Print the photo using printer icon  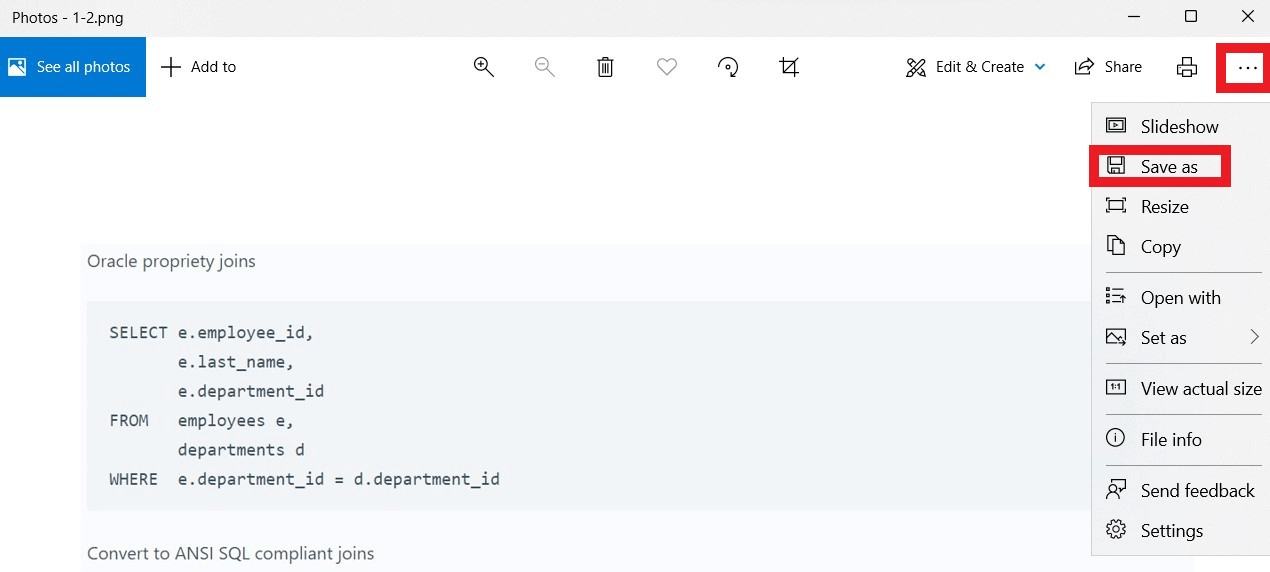point(1187,67)
